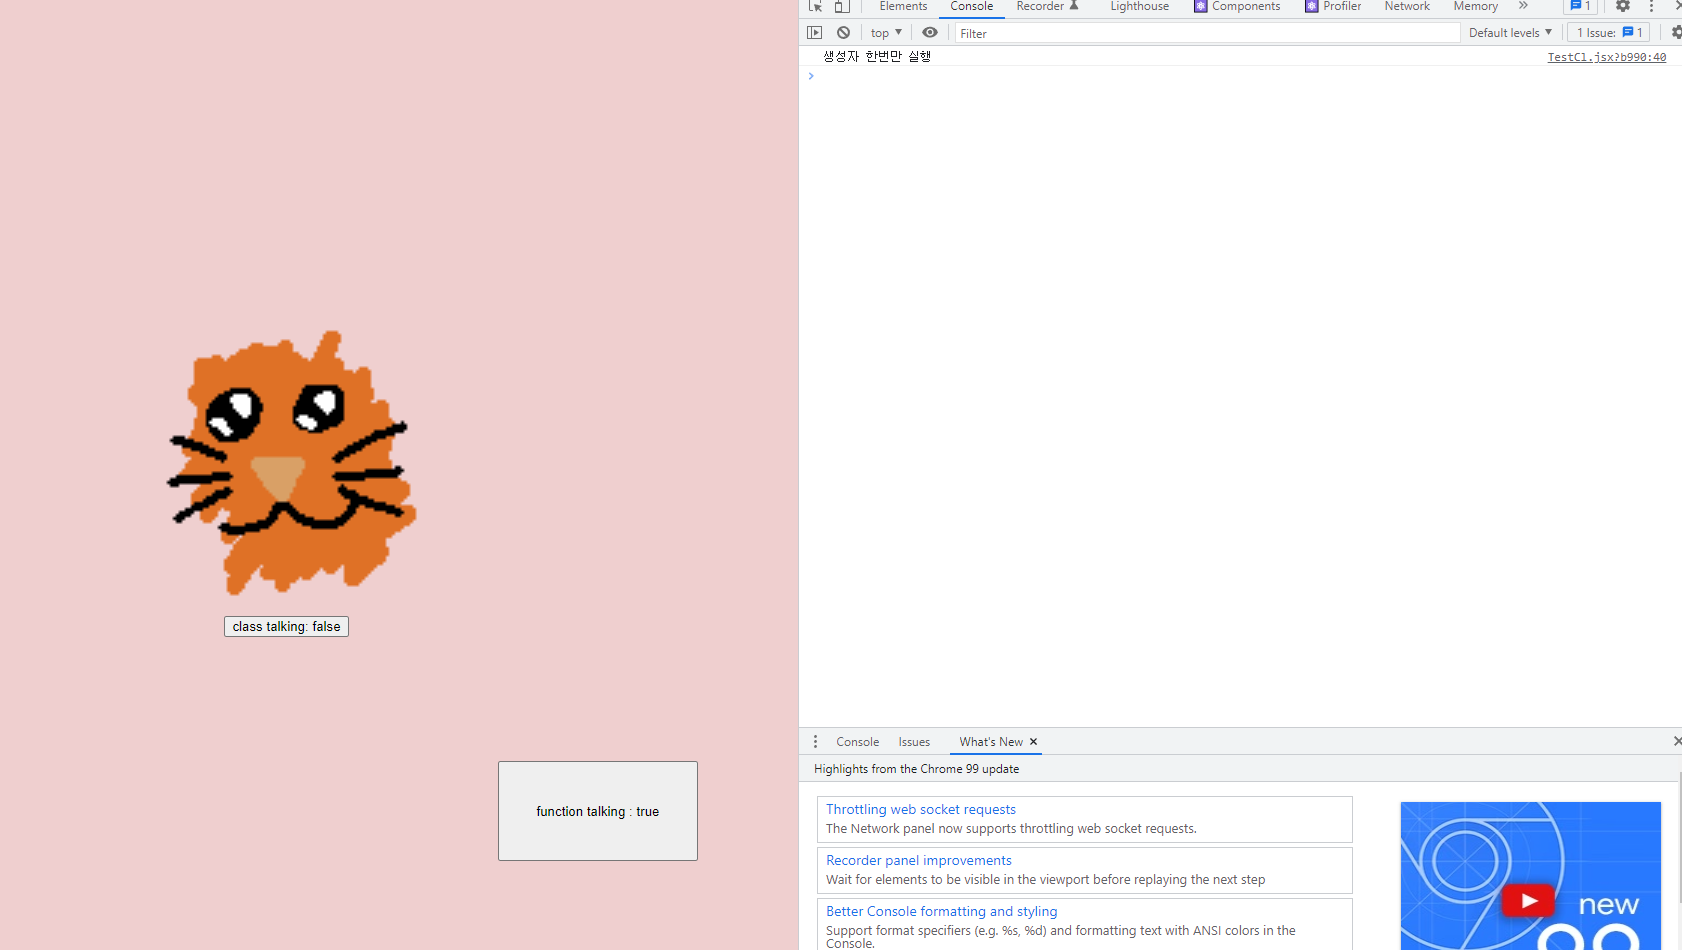Open Better Console formatting and styling link

941,911
